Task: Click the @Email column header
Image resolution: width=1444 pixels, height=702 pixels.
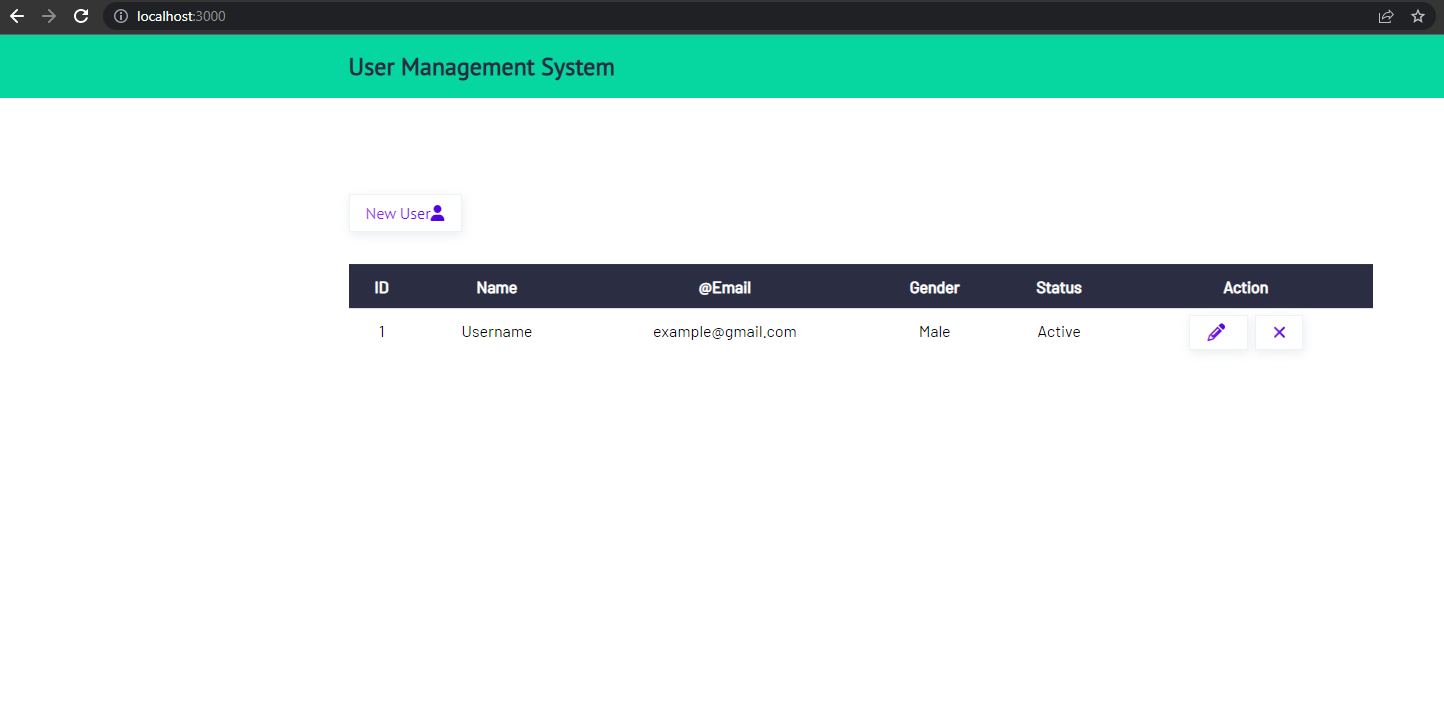Action: tap(724, 287)
